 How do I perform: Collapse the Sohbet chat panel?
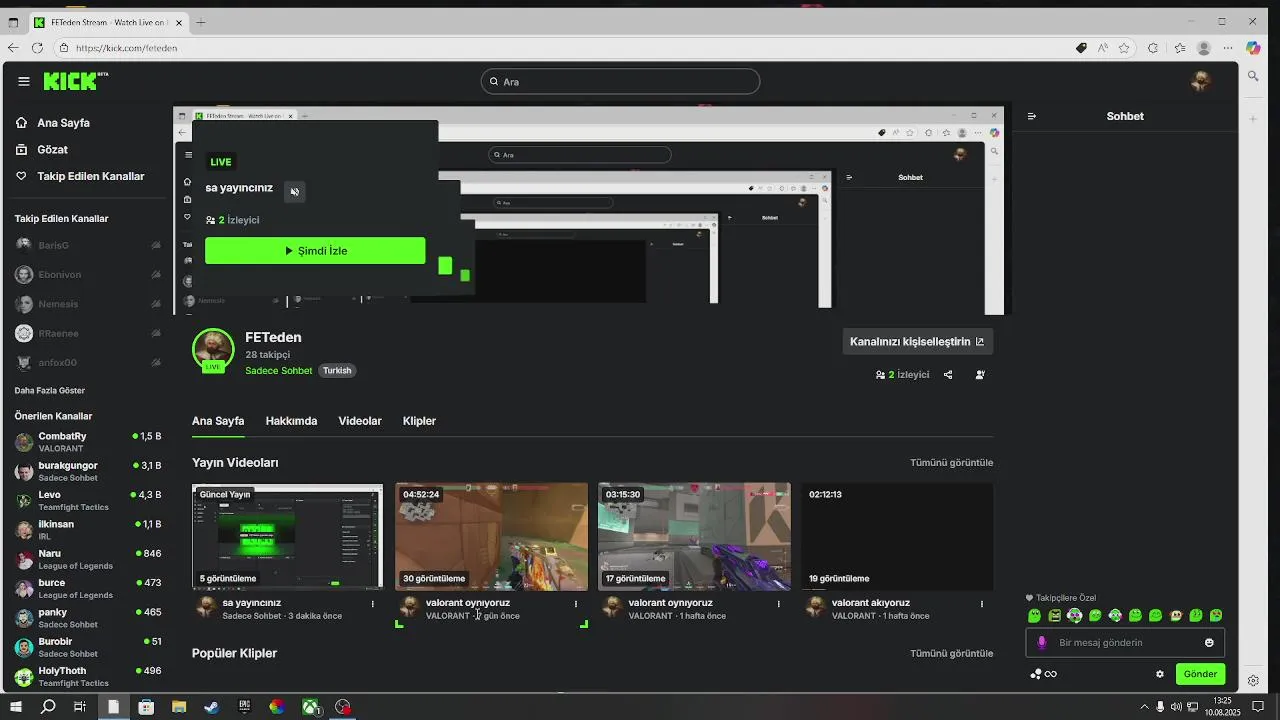click(x=1032, y=116)
